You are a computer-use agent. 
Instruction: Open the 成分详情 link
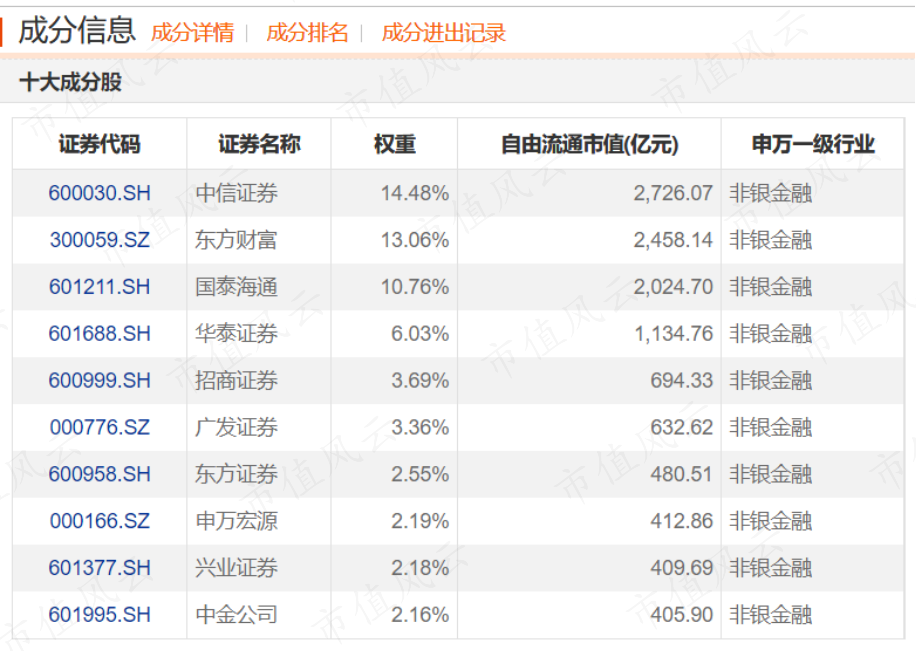tap(192, 33)
